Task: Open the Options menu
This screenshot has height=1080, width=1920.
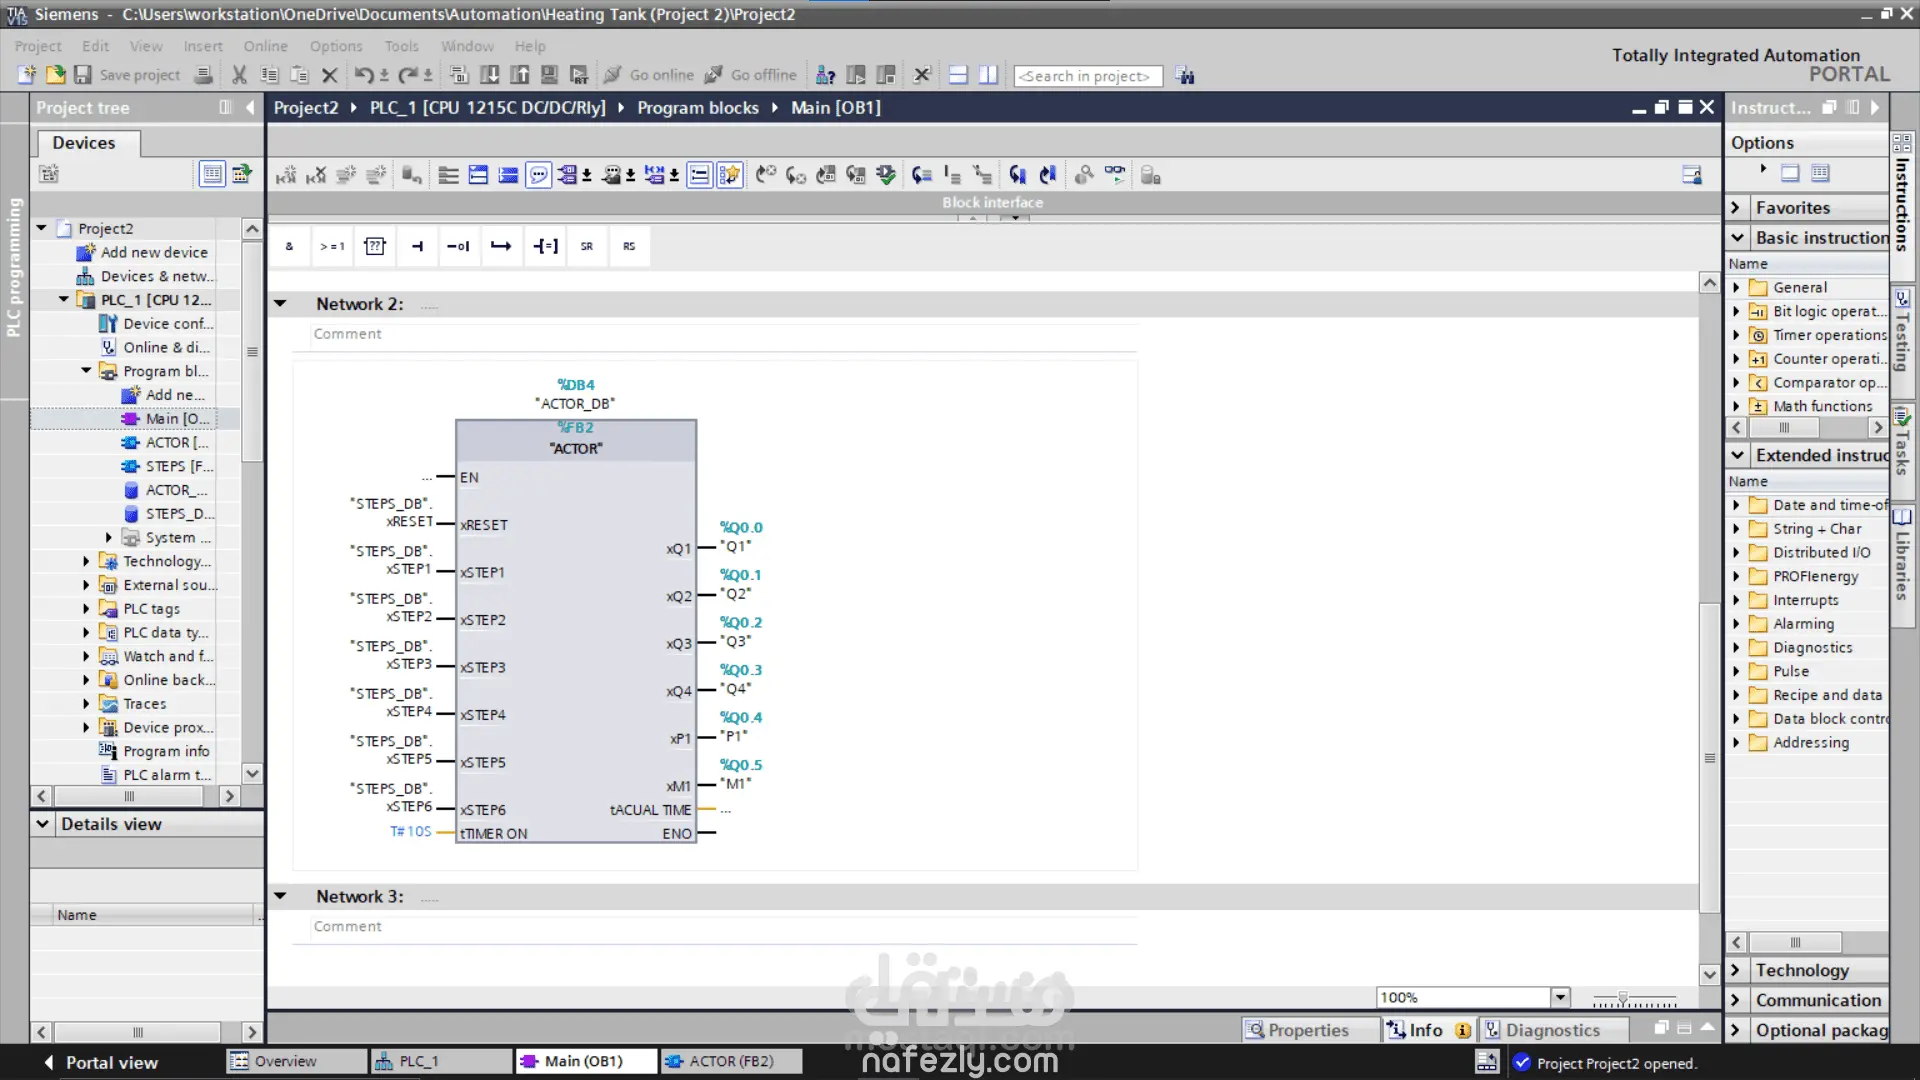Action: 336,46
